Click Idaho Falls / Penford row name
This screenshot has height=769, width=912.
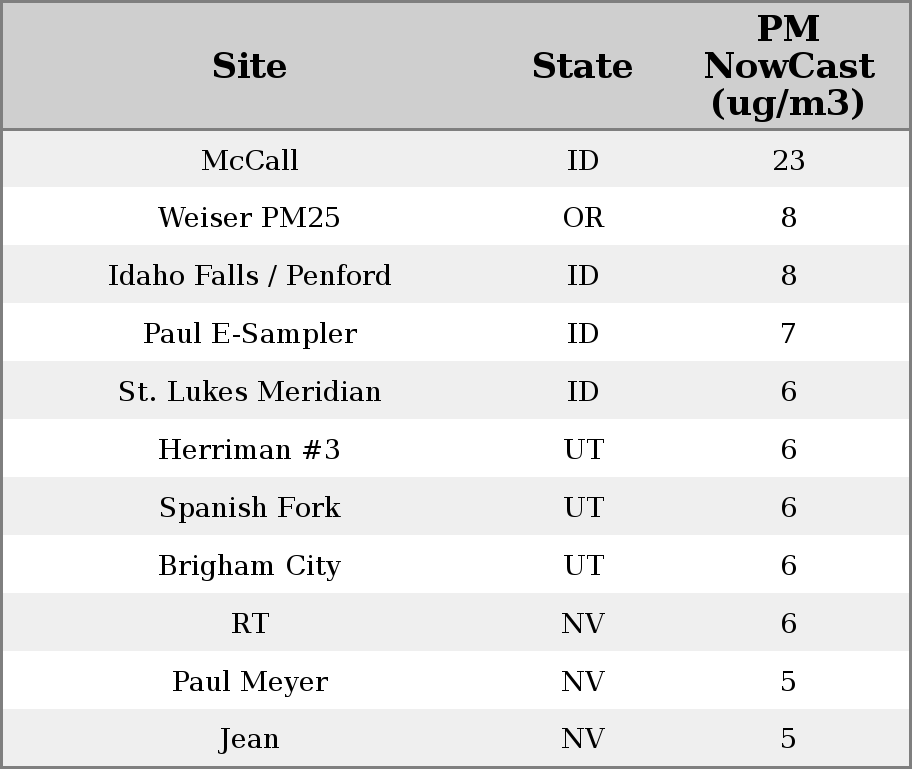pos(249,276)
